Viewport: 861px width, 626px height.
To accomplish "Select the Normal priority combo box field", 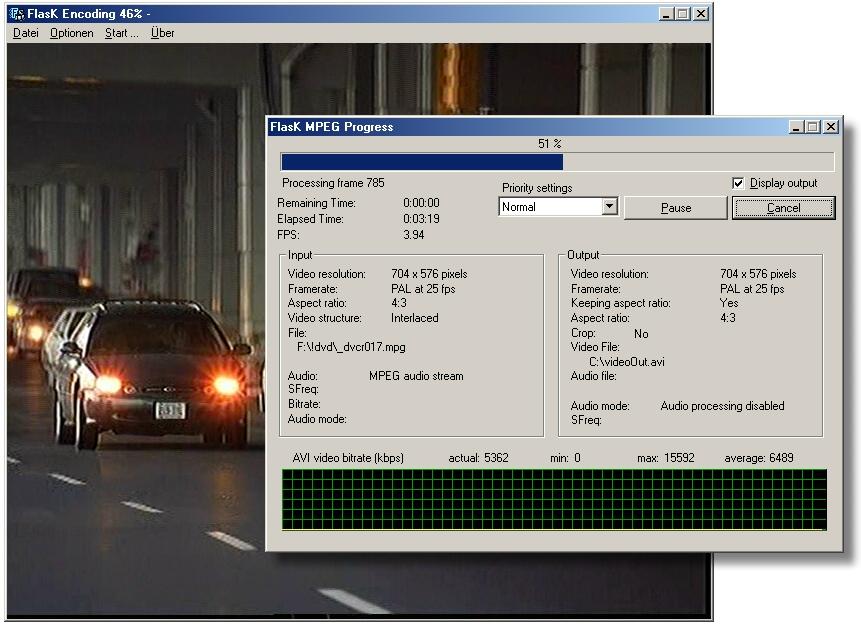I will point(549,207).
